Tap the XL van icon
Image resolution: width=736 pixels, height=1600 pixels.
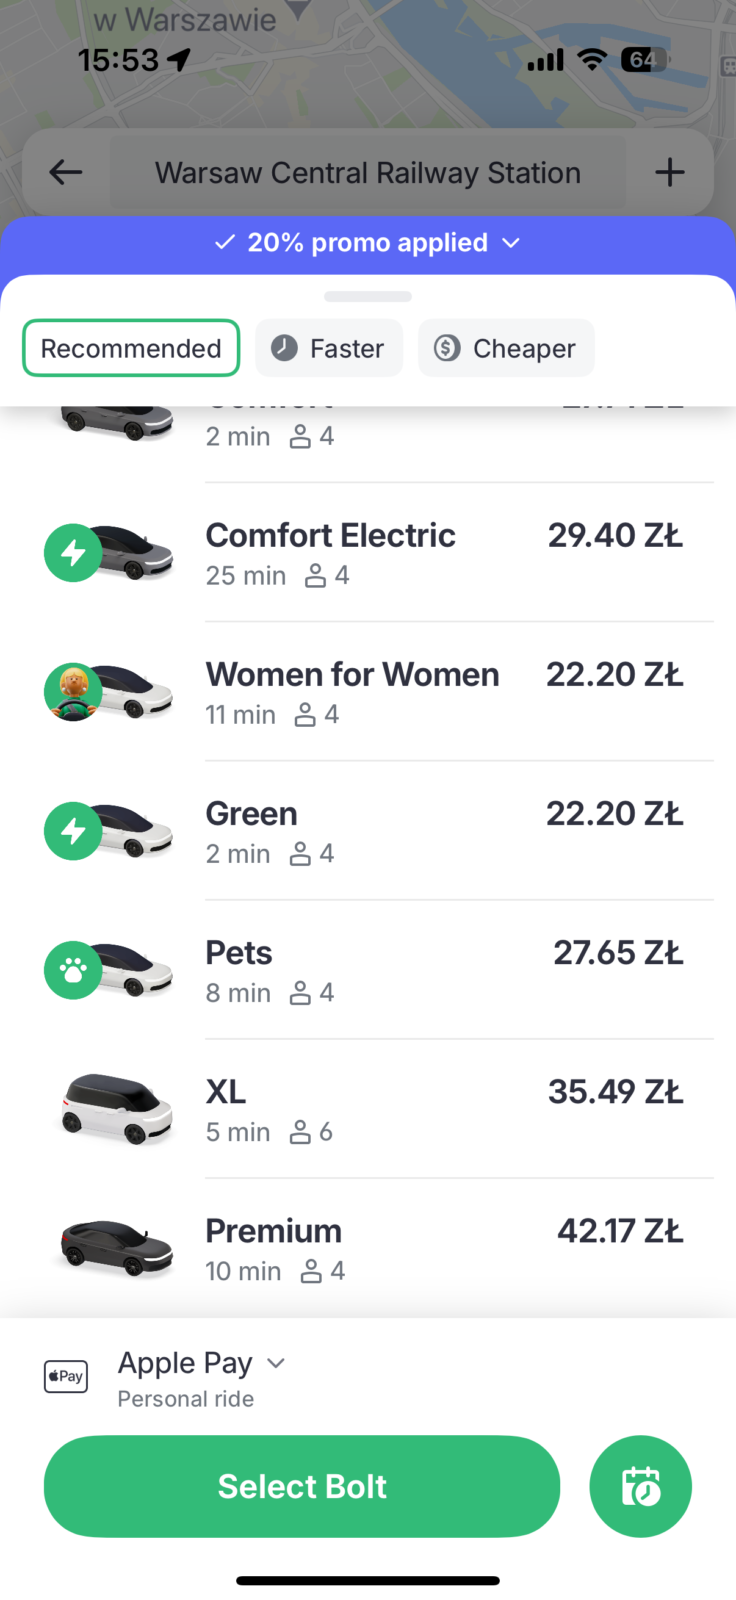point(116,1109)
